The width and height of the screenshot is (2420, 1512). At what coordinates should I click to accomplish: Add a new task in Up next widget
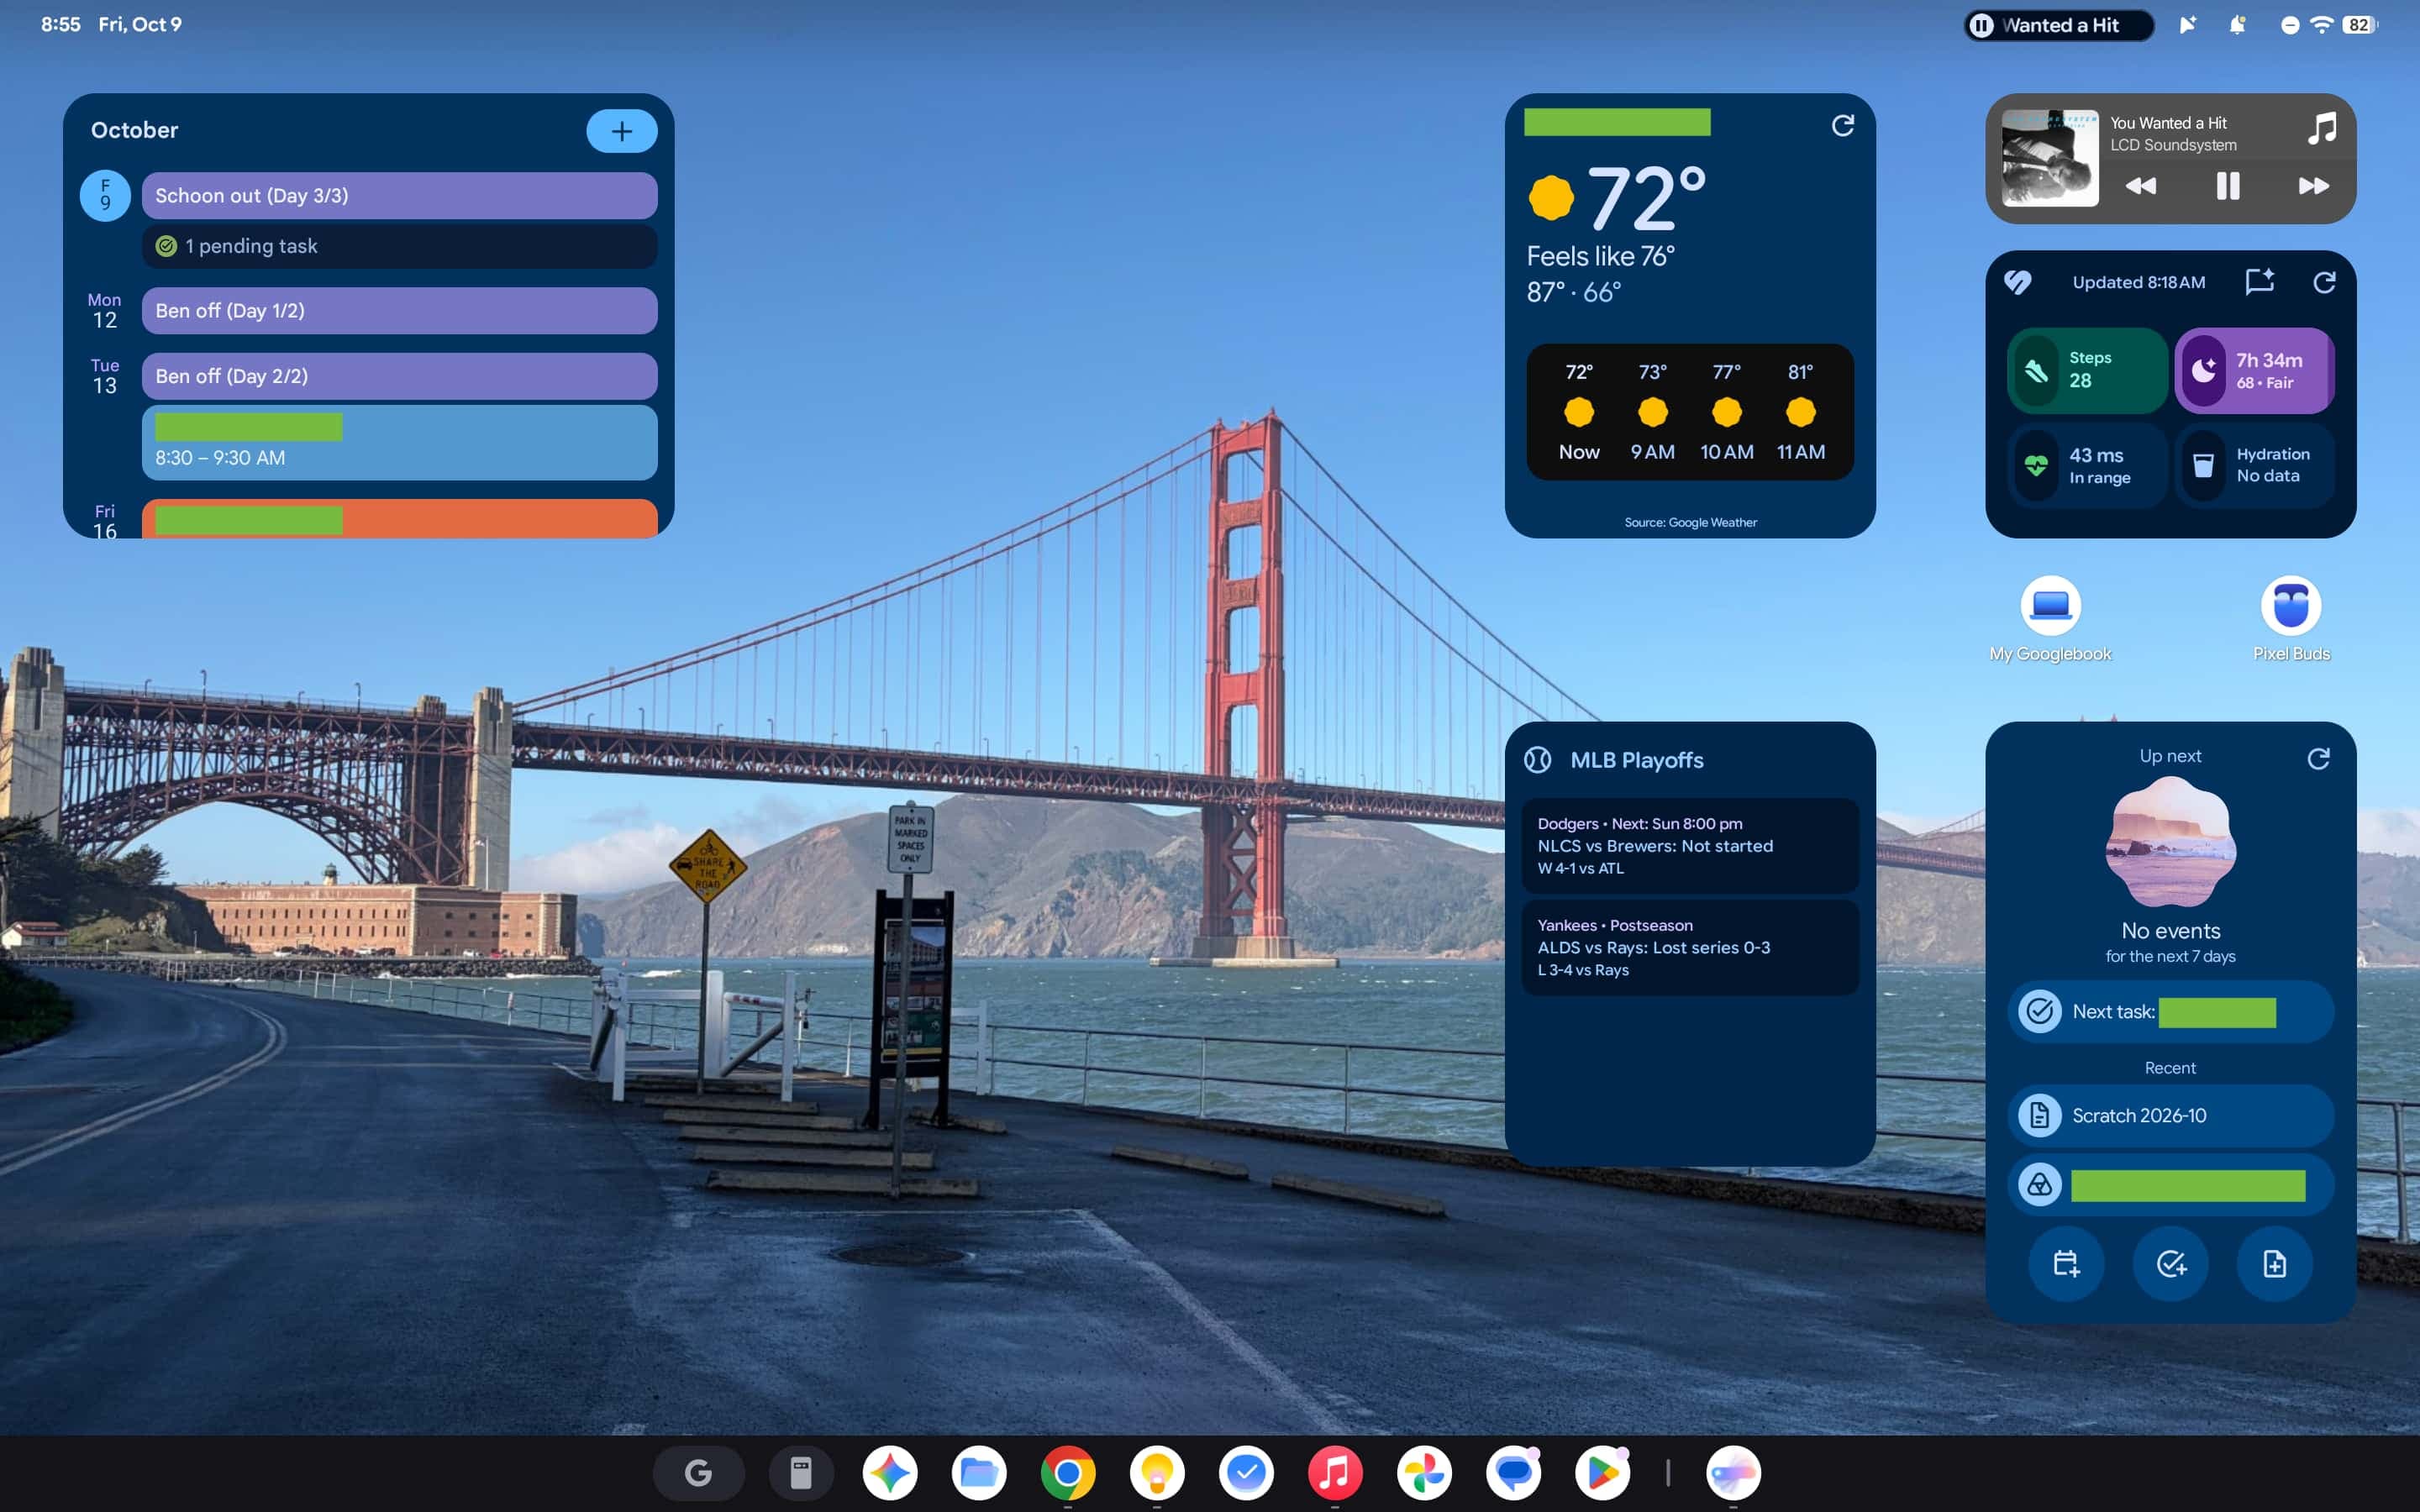point(2170,1264)
